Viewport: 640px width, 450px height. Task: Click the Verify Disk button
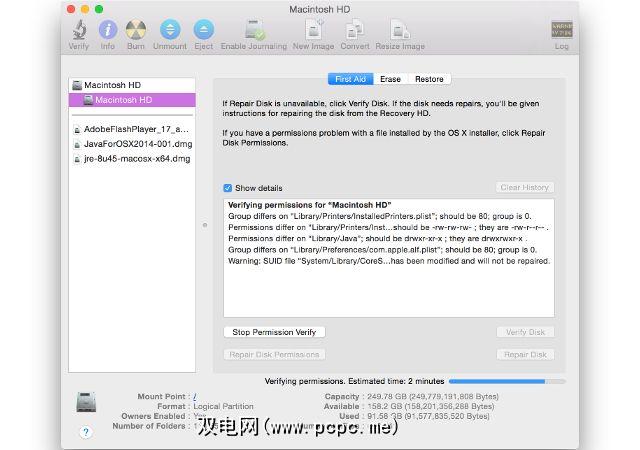[525, 332]
